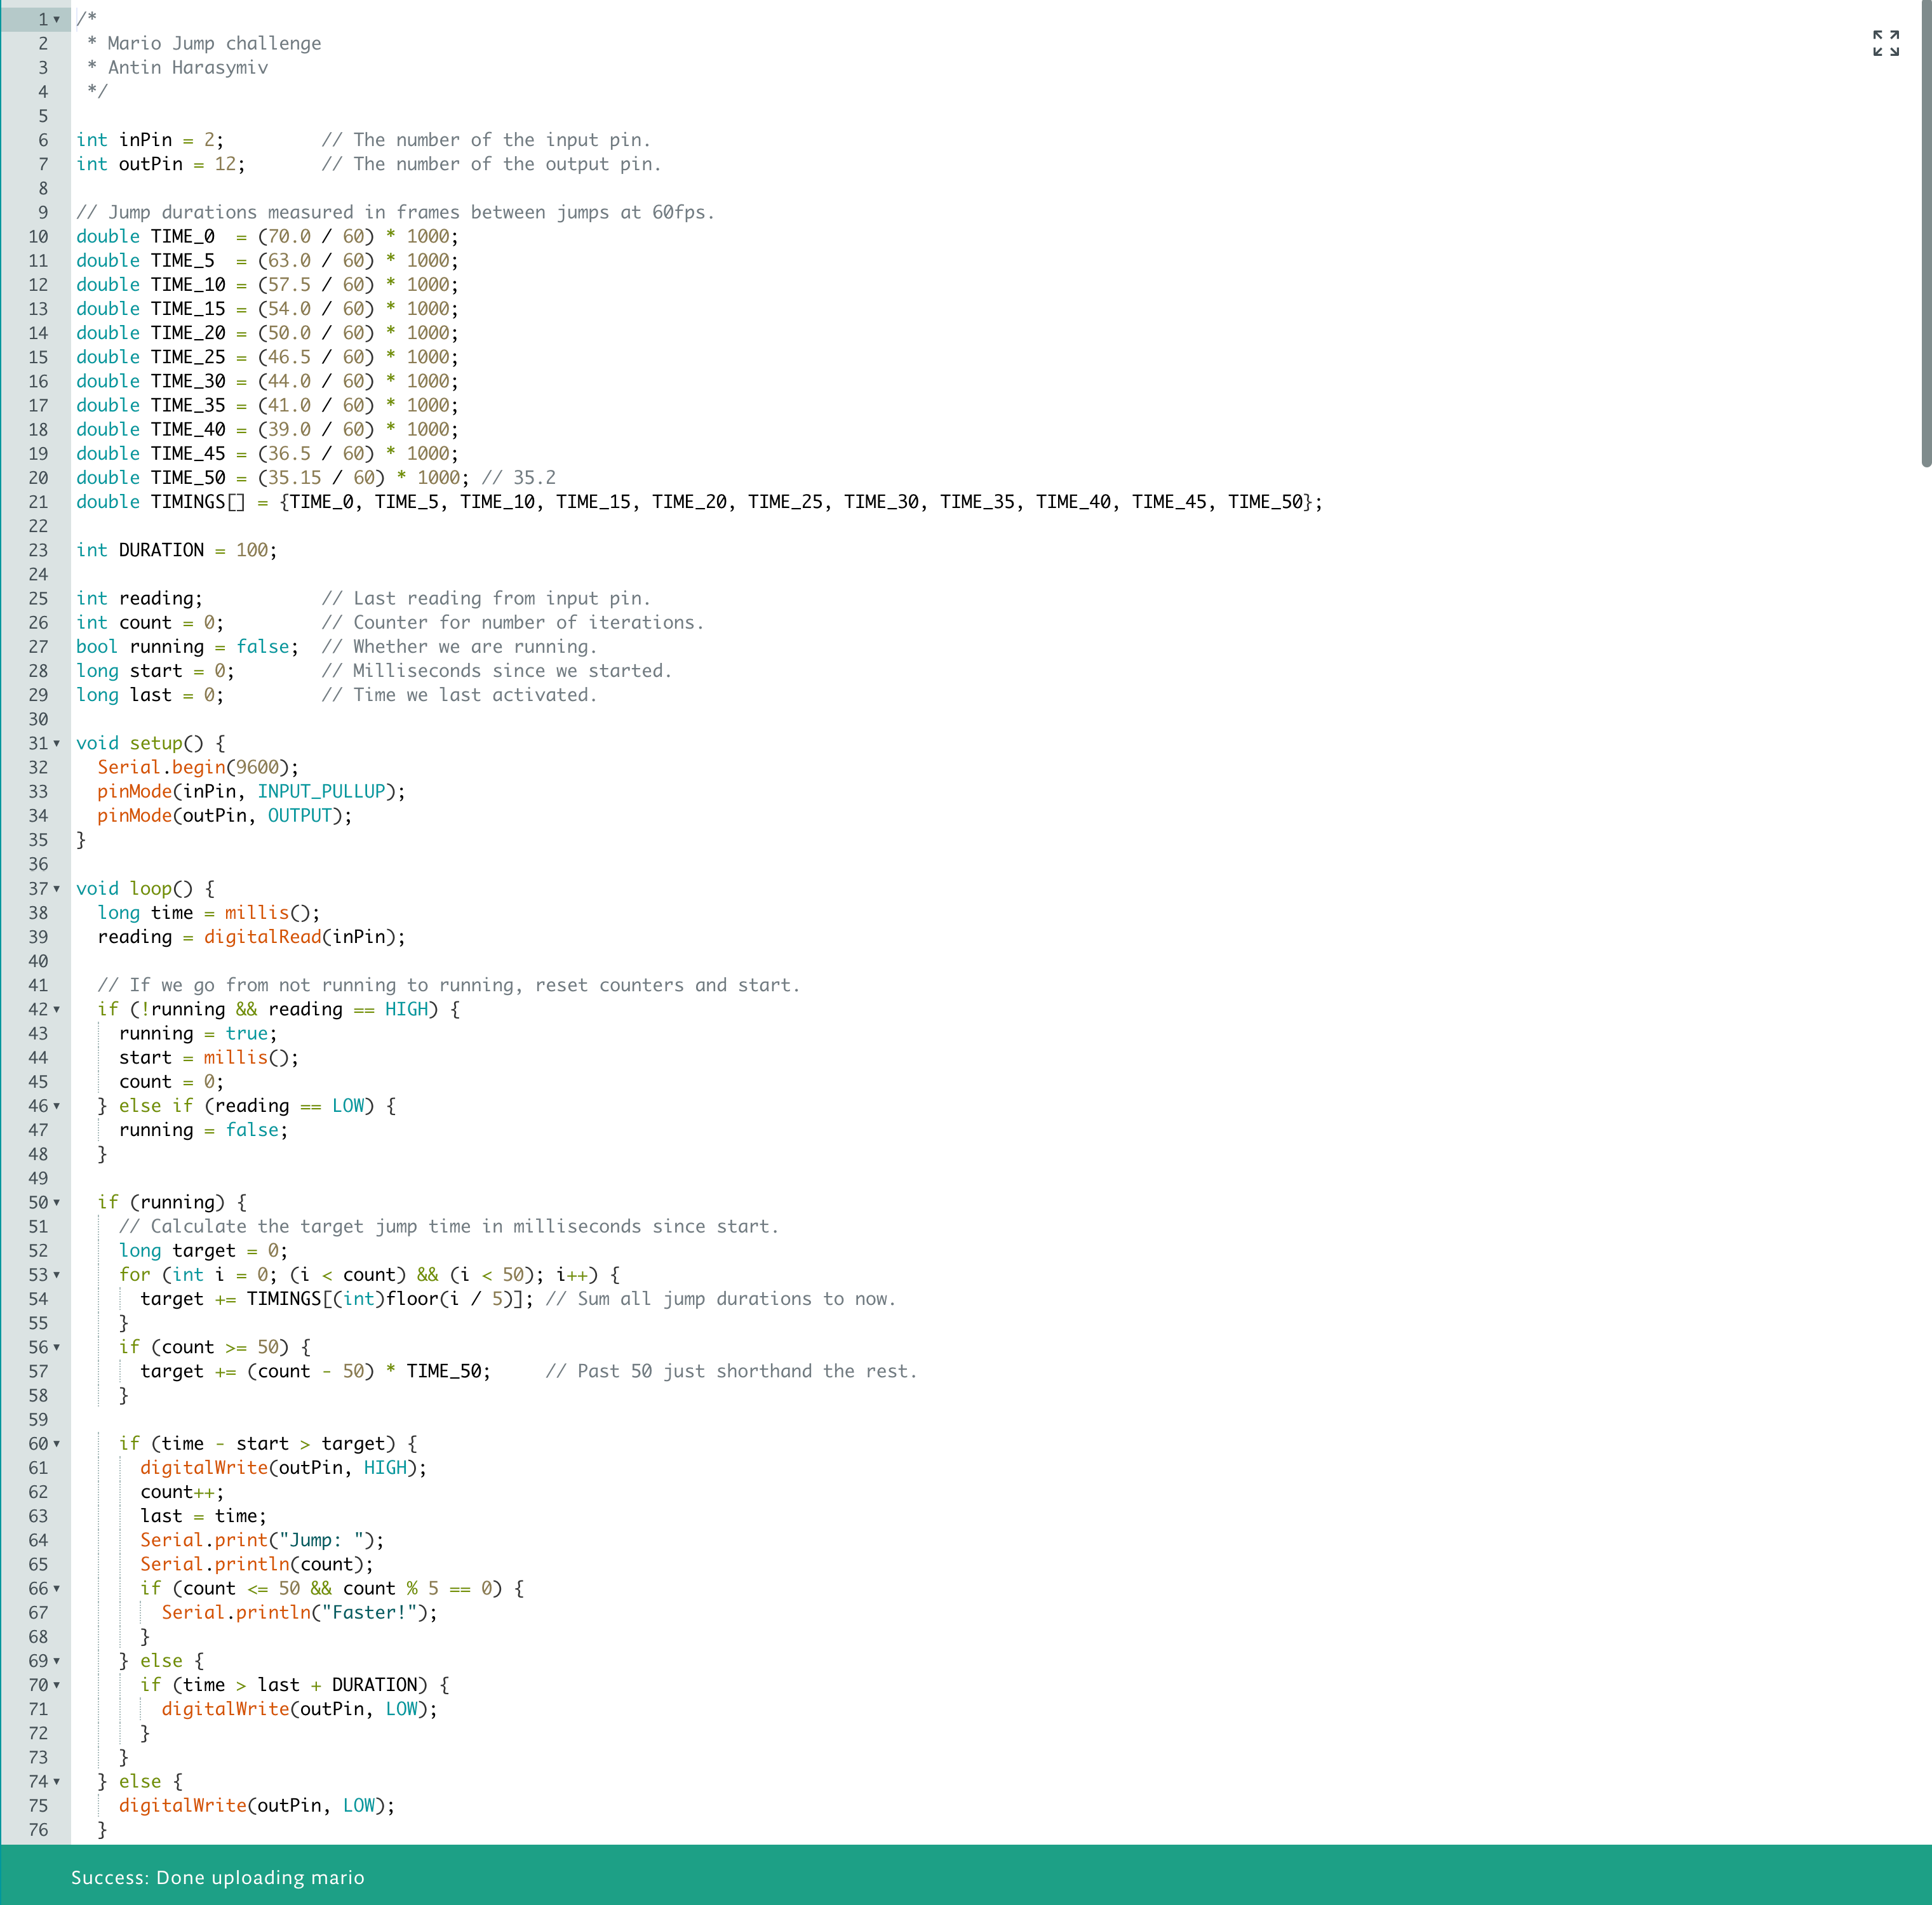Collapse the for loop at line 53
Viewport: 1932px width, 1905px height.
click(57, 1275)
